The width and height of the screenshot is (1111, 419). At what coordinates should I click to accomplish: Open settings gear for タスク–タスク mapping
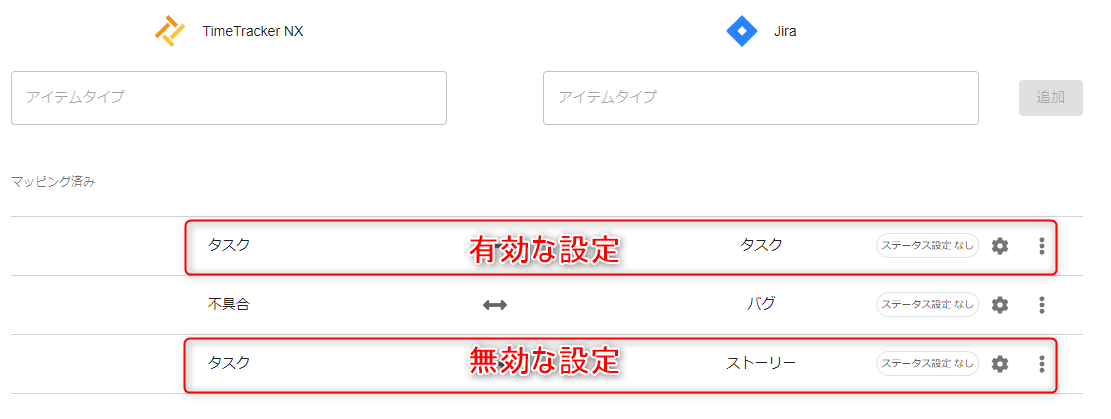999,246
